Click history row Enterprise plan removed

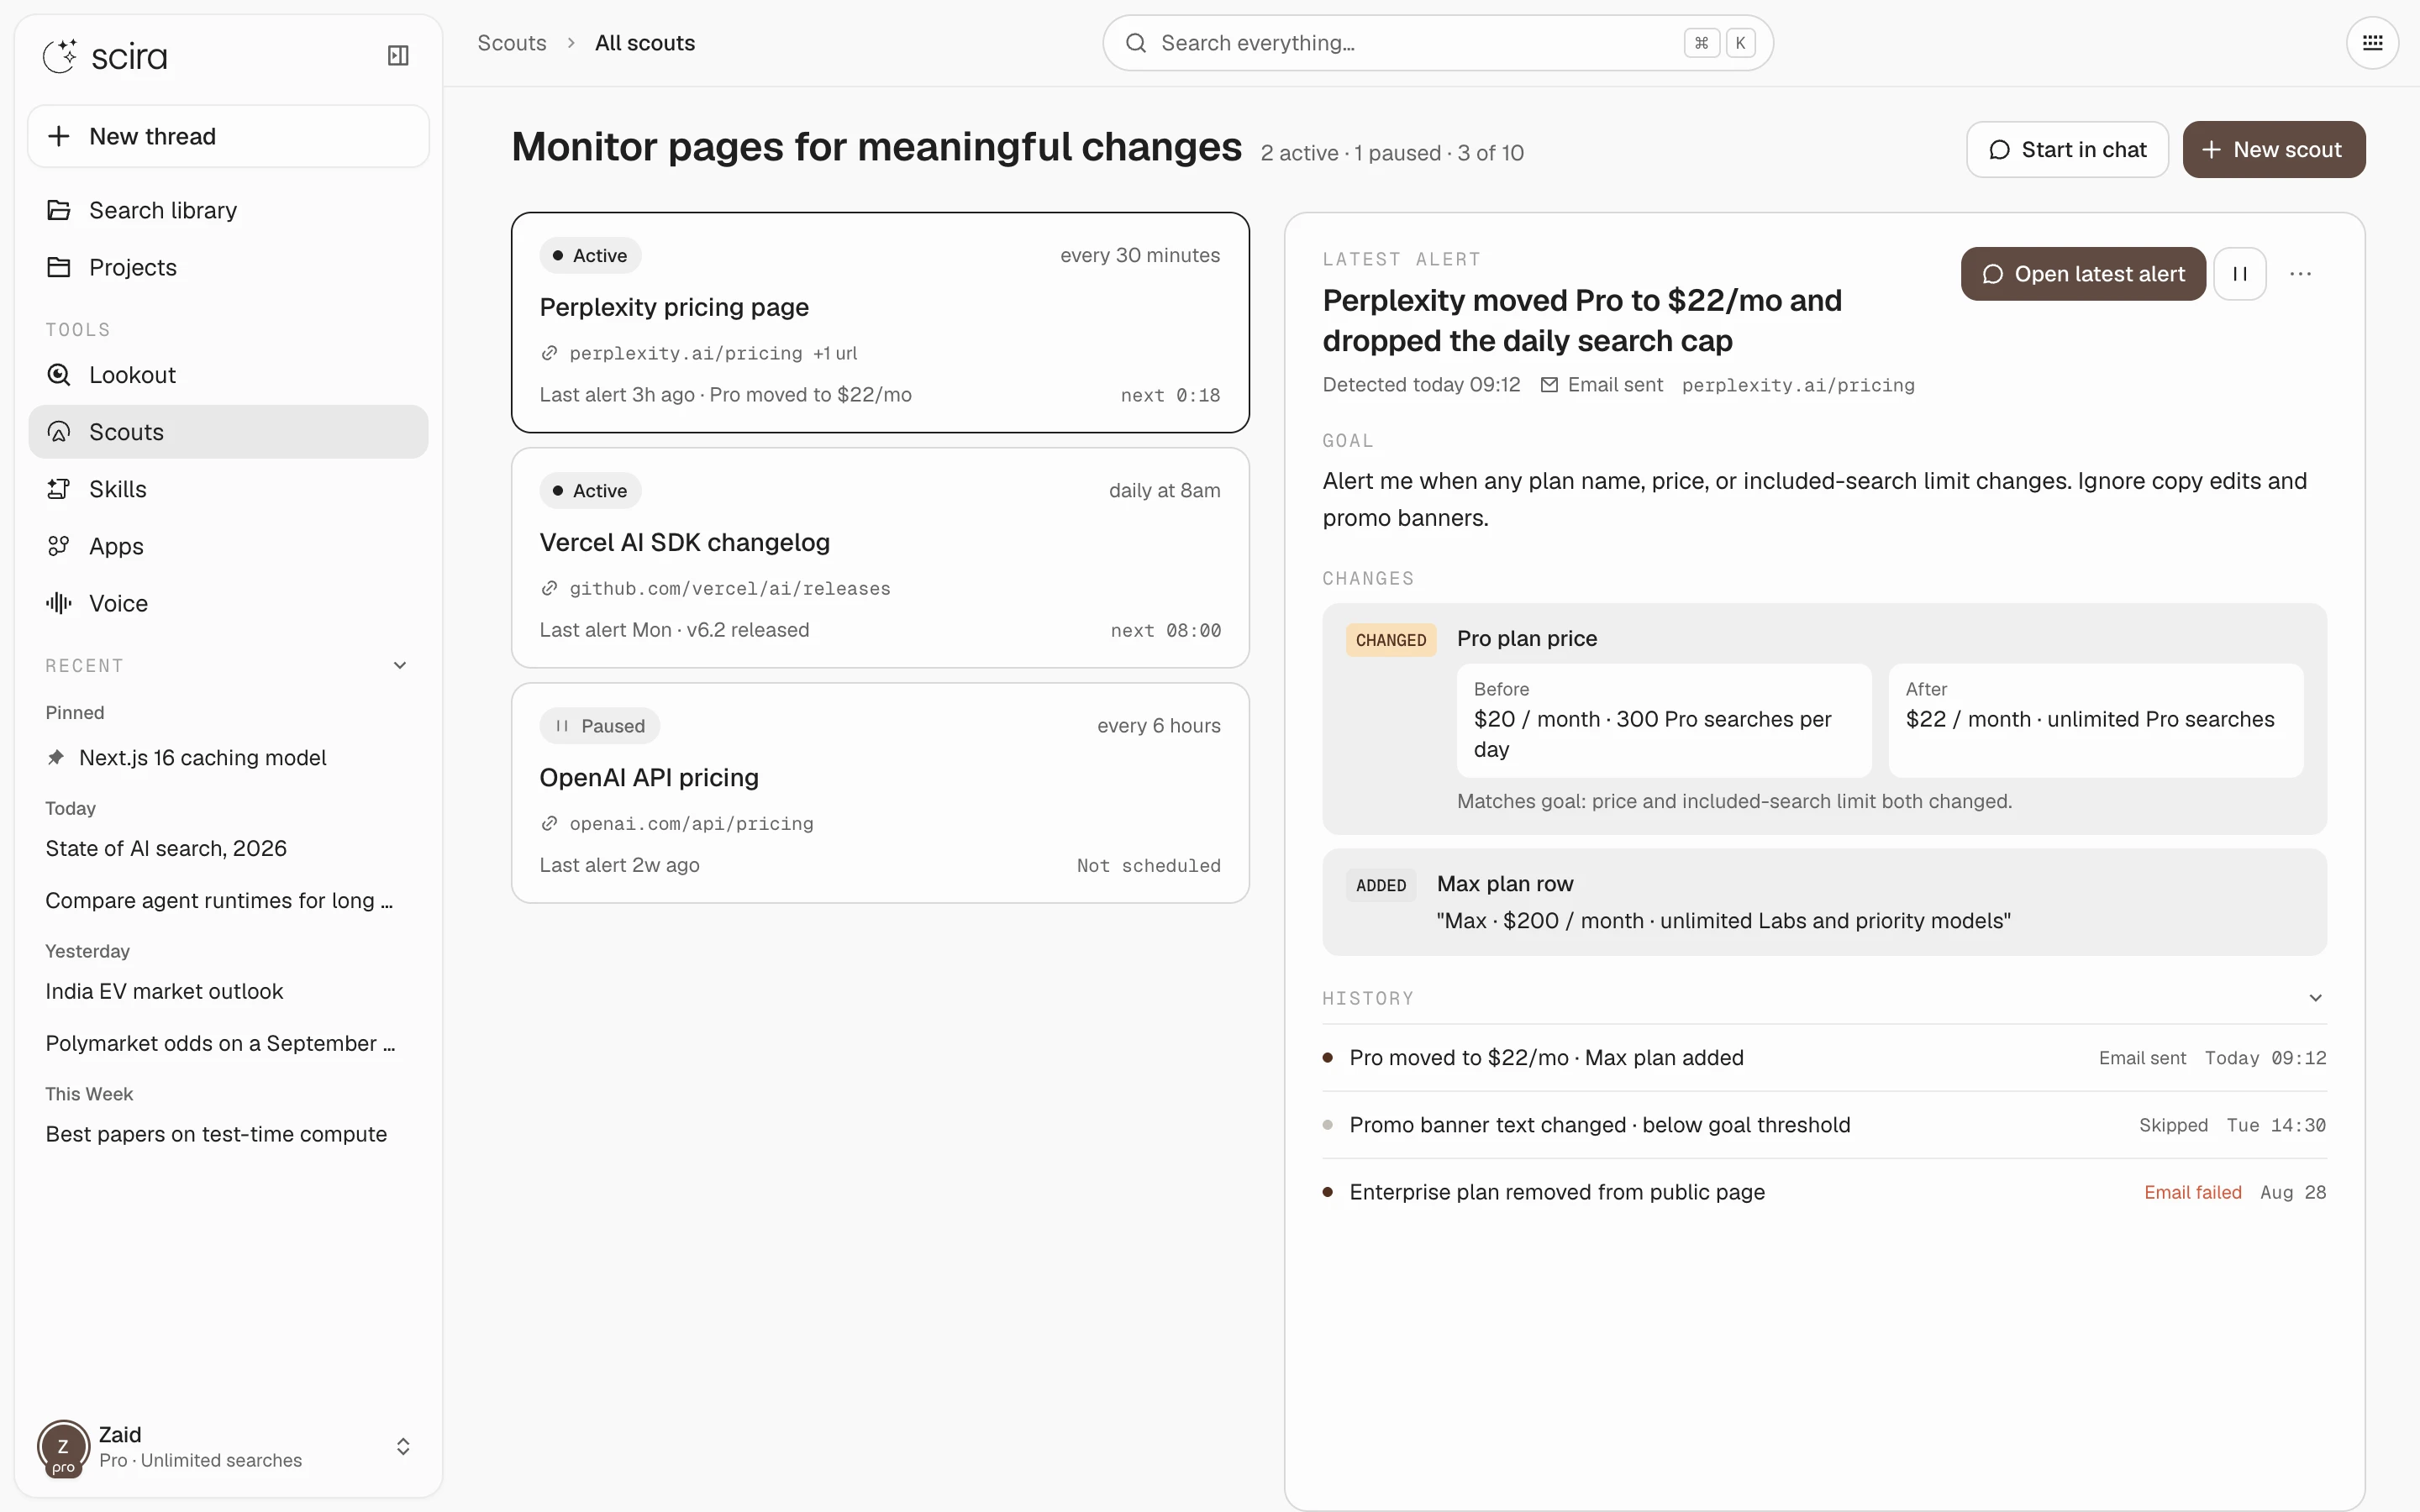click(x=1824, y=1192)
